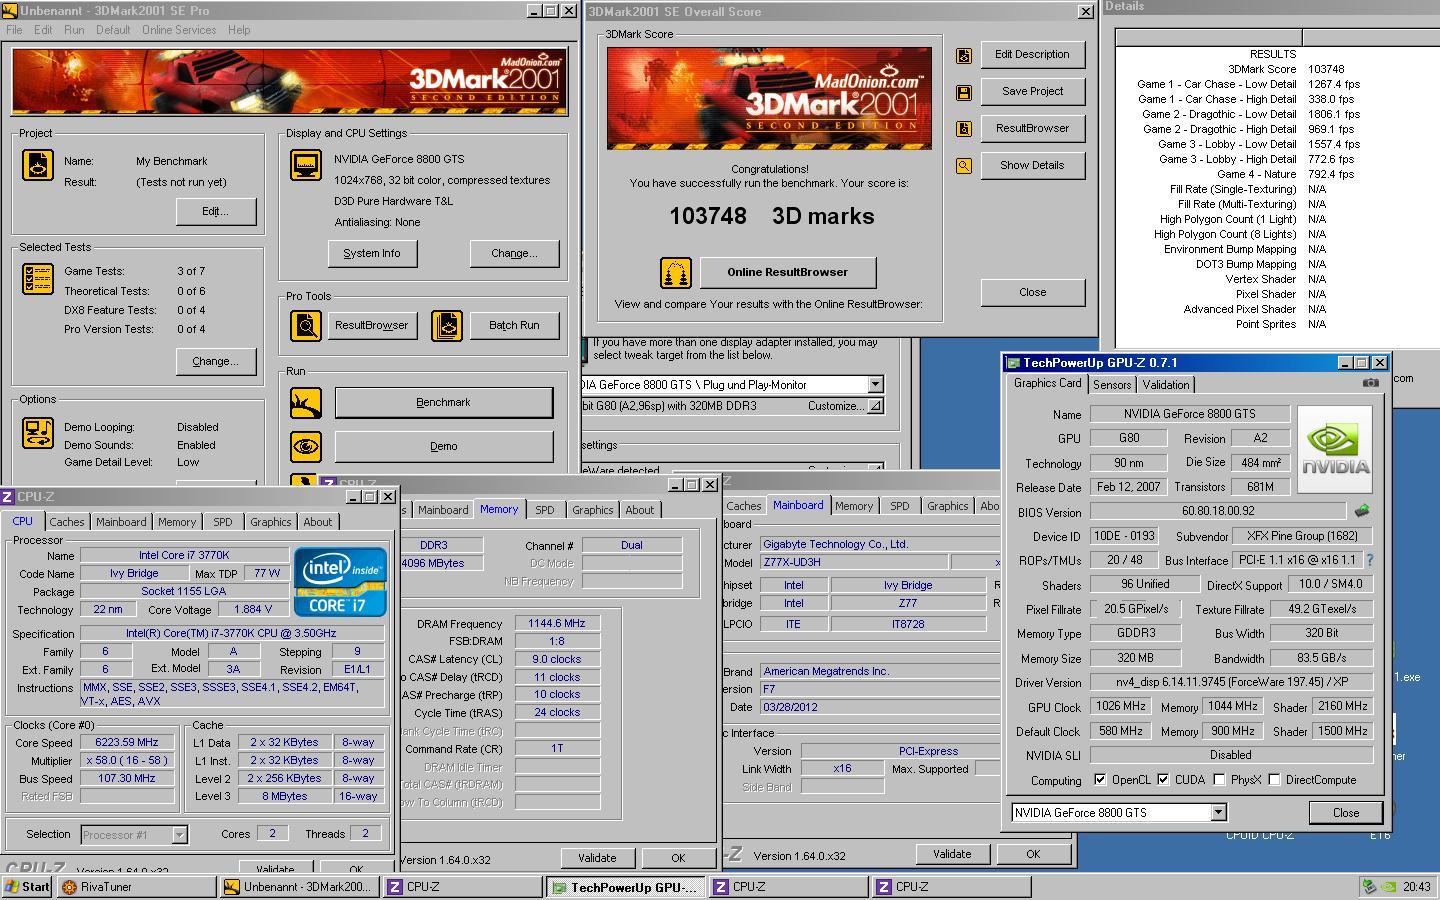
Task: Click the NVIDIA tray icon in taskbar
Action: 1389,886
